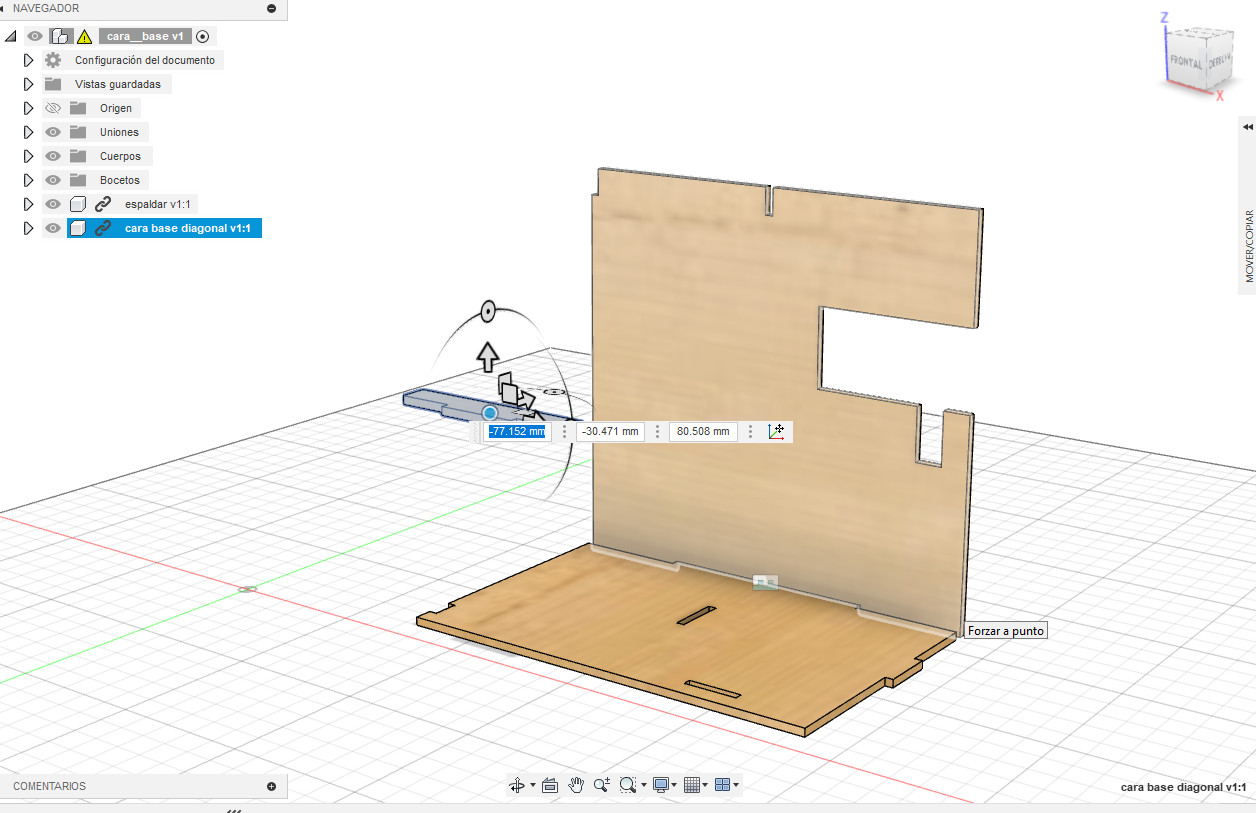Click the 80.508 mm distance field
The width and height of the screenshot is (1256, 813).
coord(703,431)
